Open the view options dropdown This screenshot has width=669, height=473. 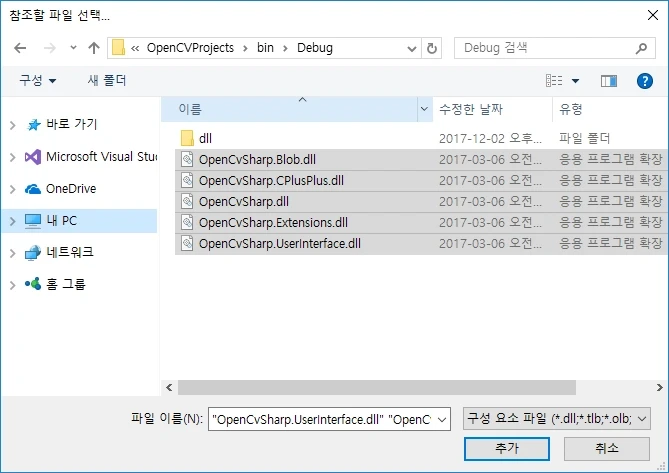(576, 80)
